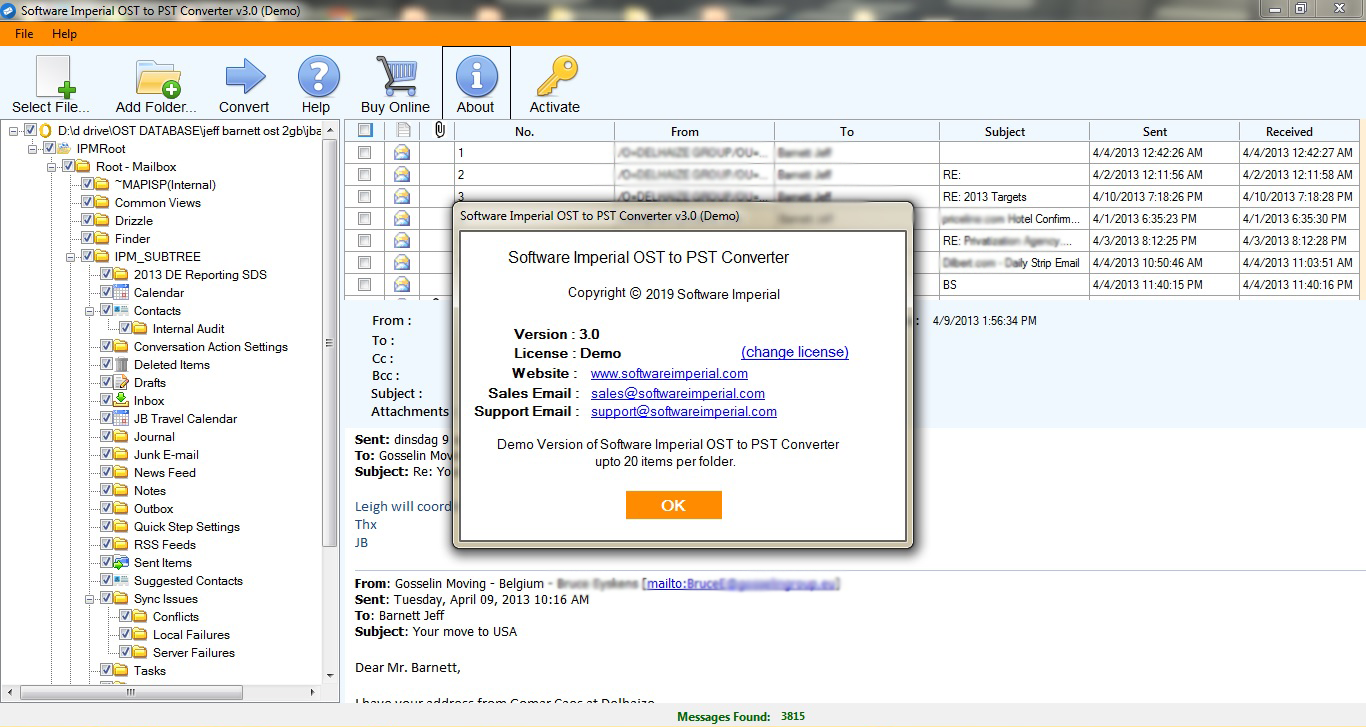This screenshot has height=727, width=1366.
Task: Open the Help question mark icon
Action: coord(318,77)
